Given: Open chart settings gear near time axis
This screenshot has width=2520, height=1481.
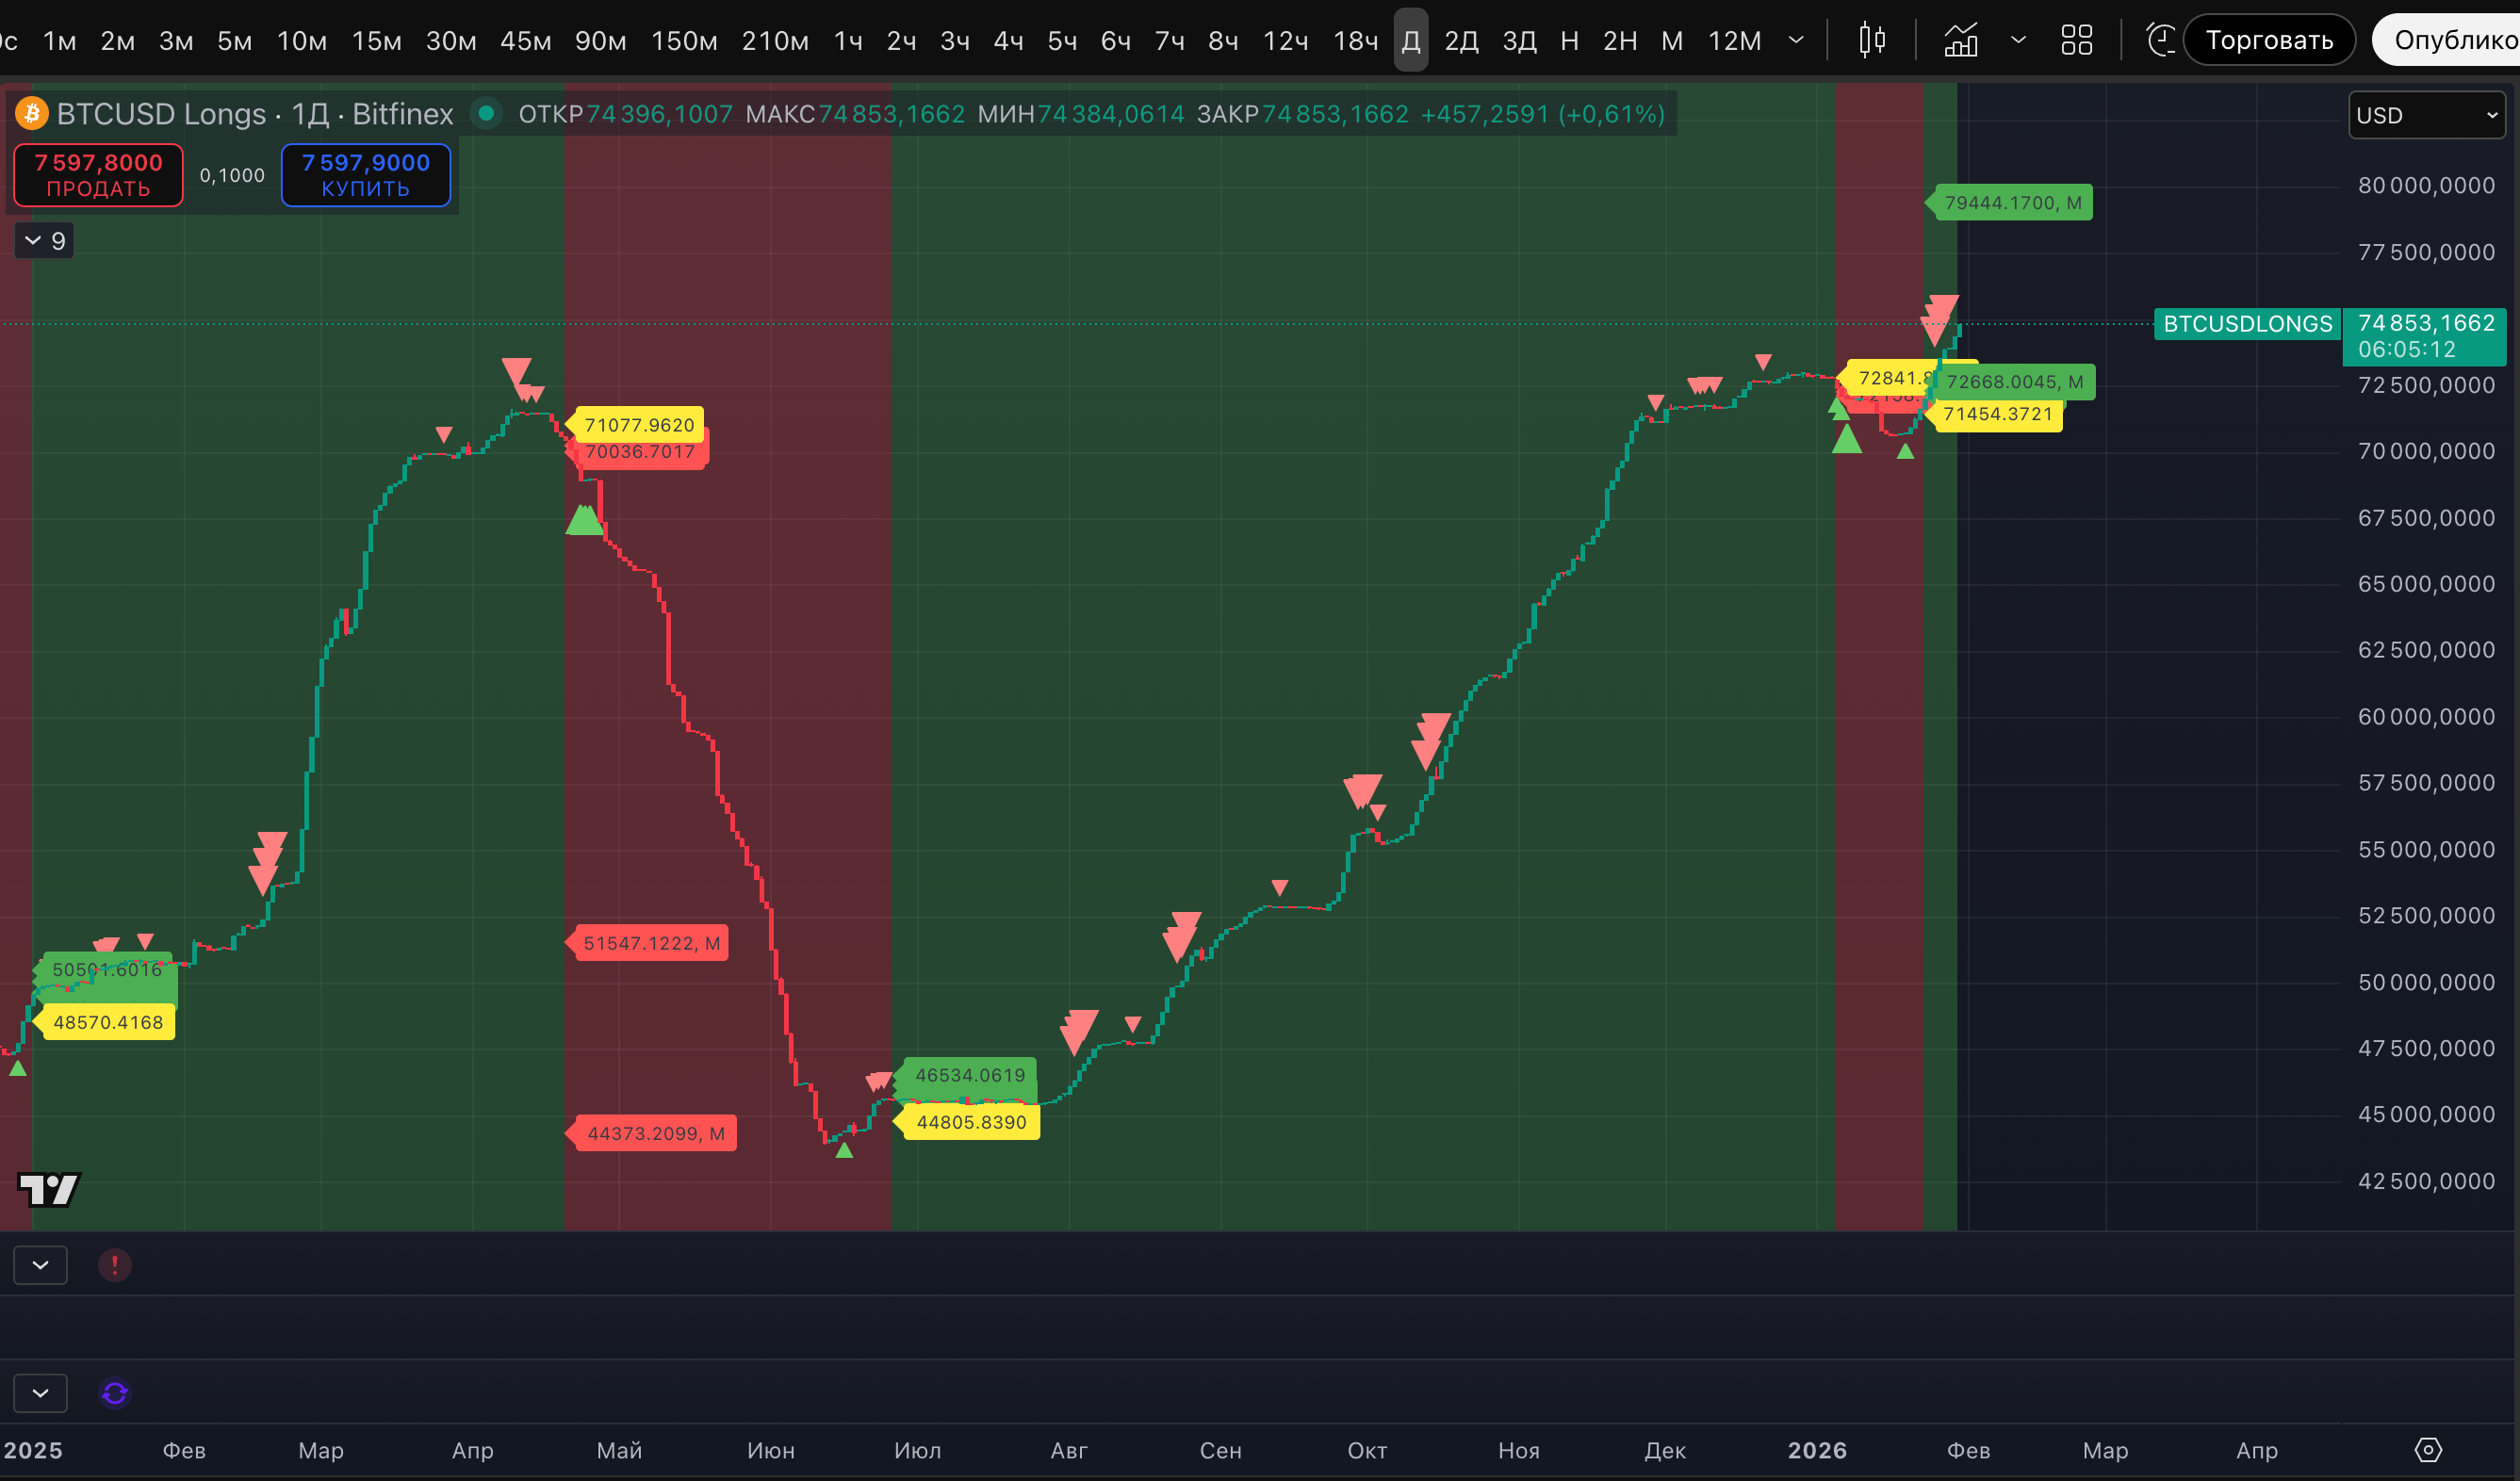Looking at the screenshot, I should [x=2428, y=1449].
